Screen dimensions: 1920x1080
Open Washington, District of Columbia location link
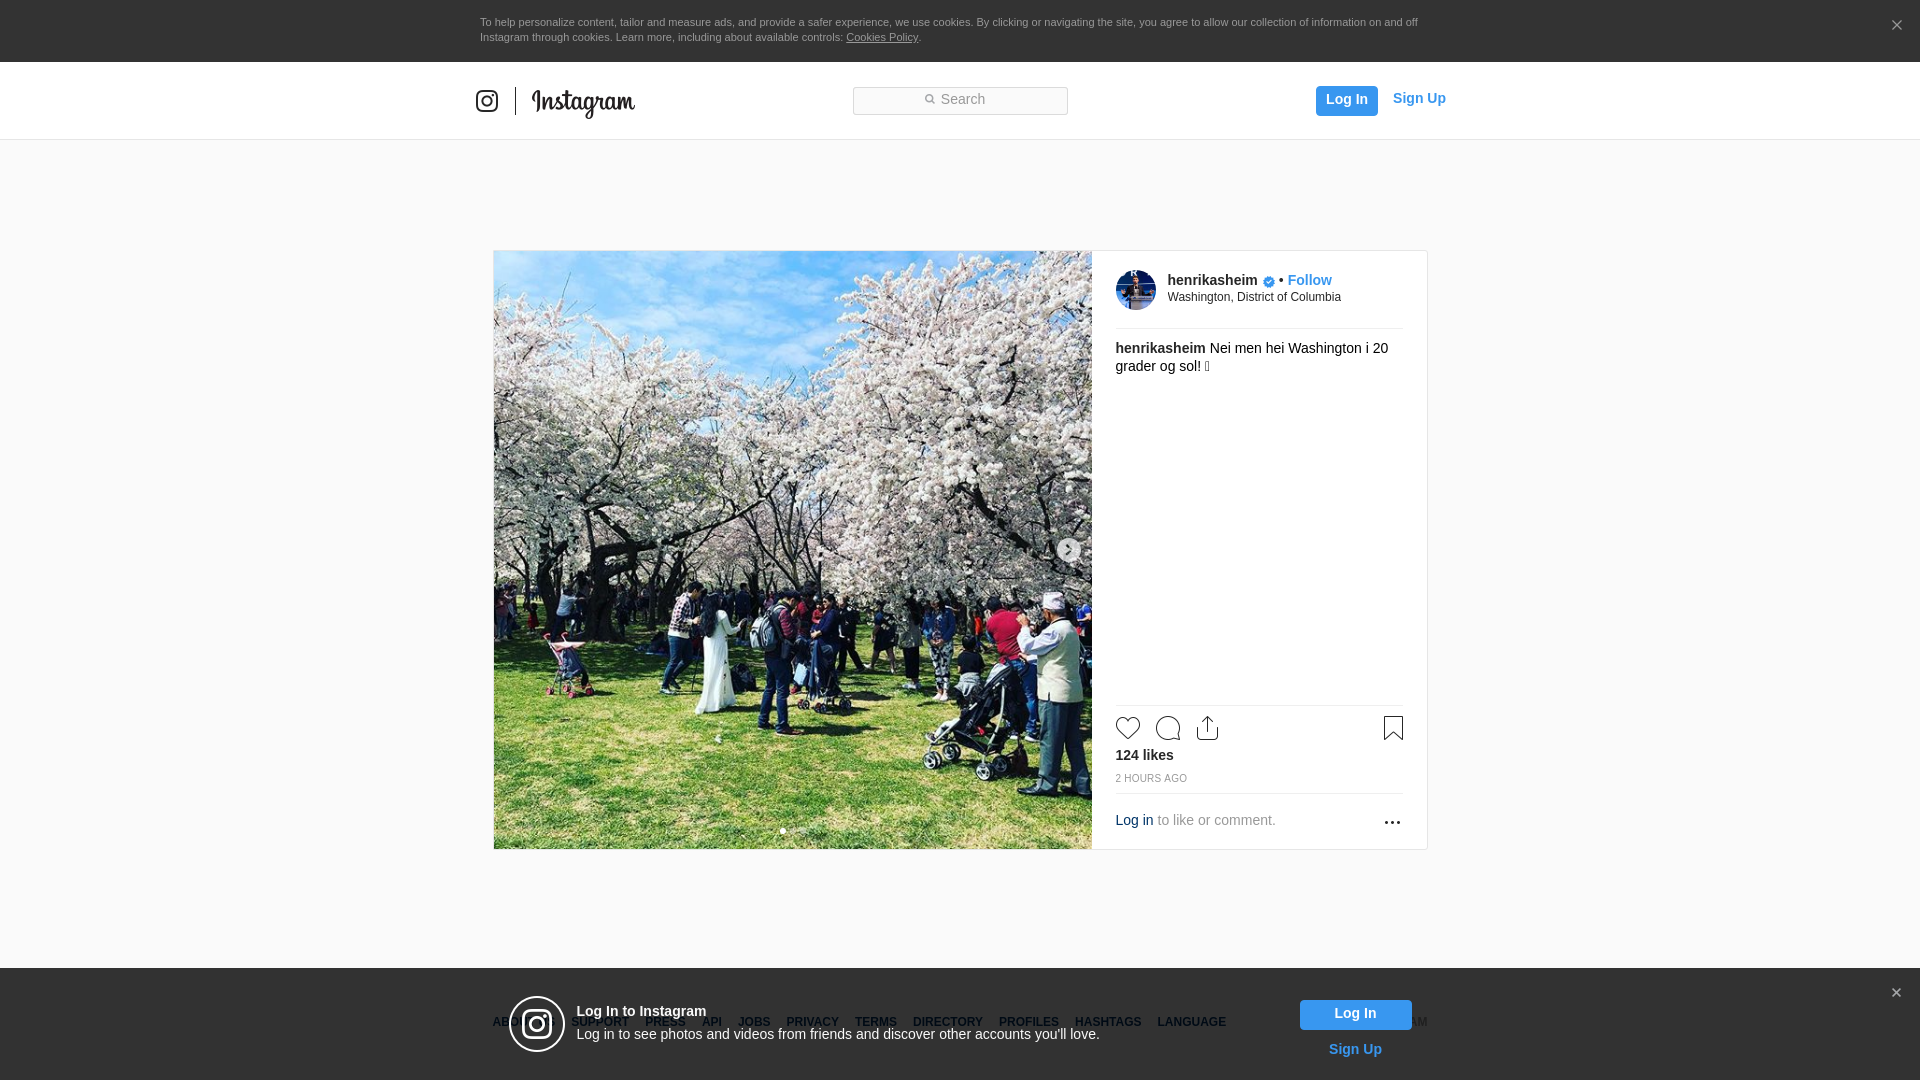pos(1254,297)
